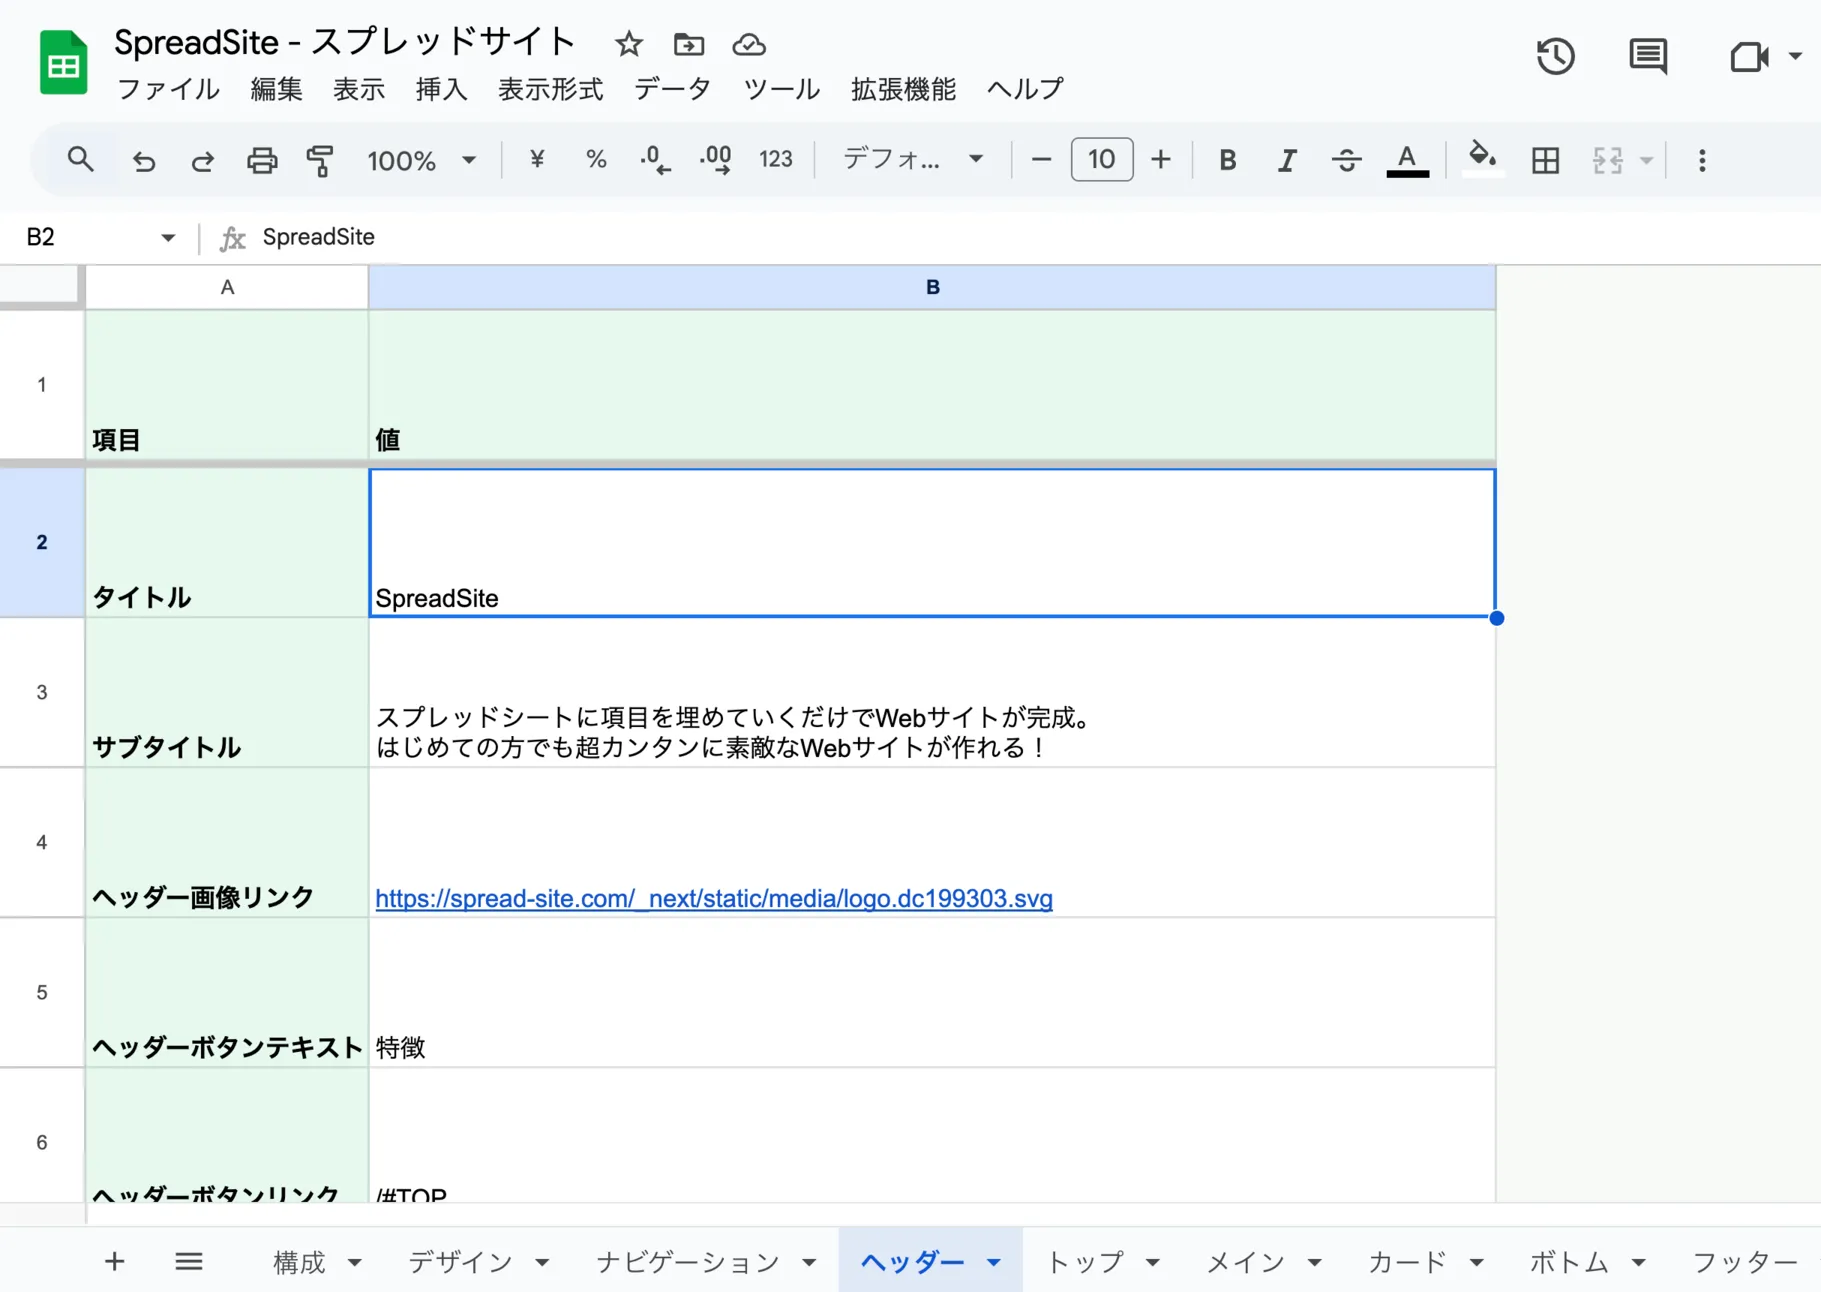
Task: Click the undo arrow icon
Action: click(x=144, y=160)
